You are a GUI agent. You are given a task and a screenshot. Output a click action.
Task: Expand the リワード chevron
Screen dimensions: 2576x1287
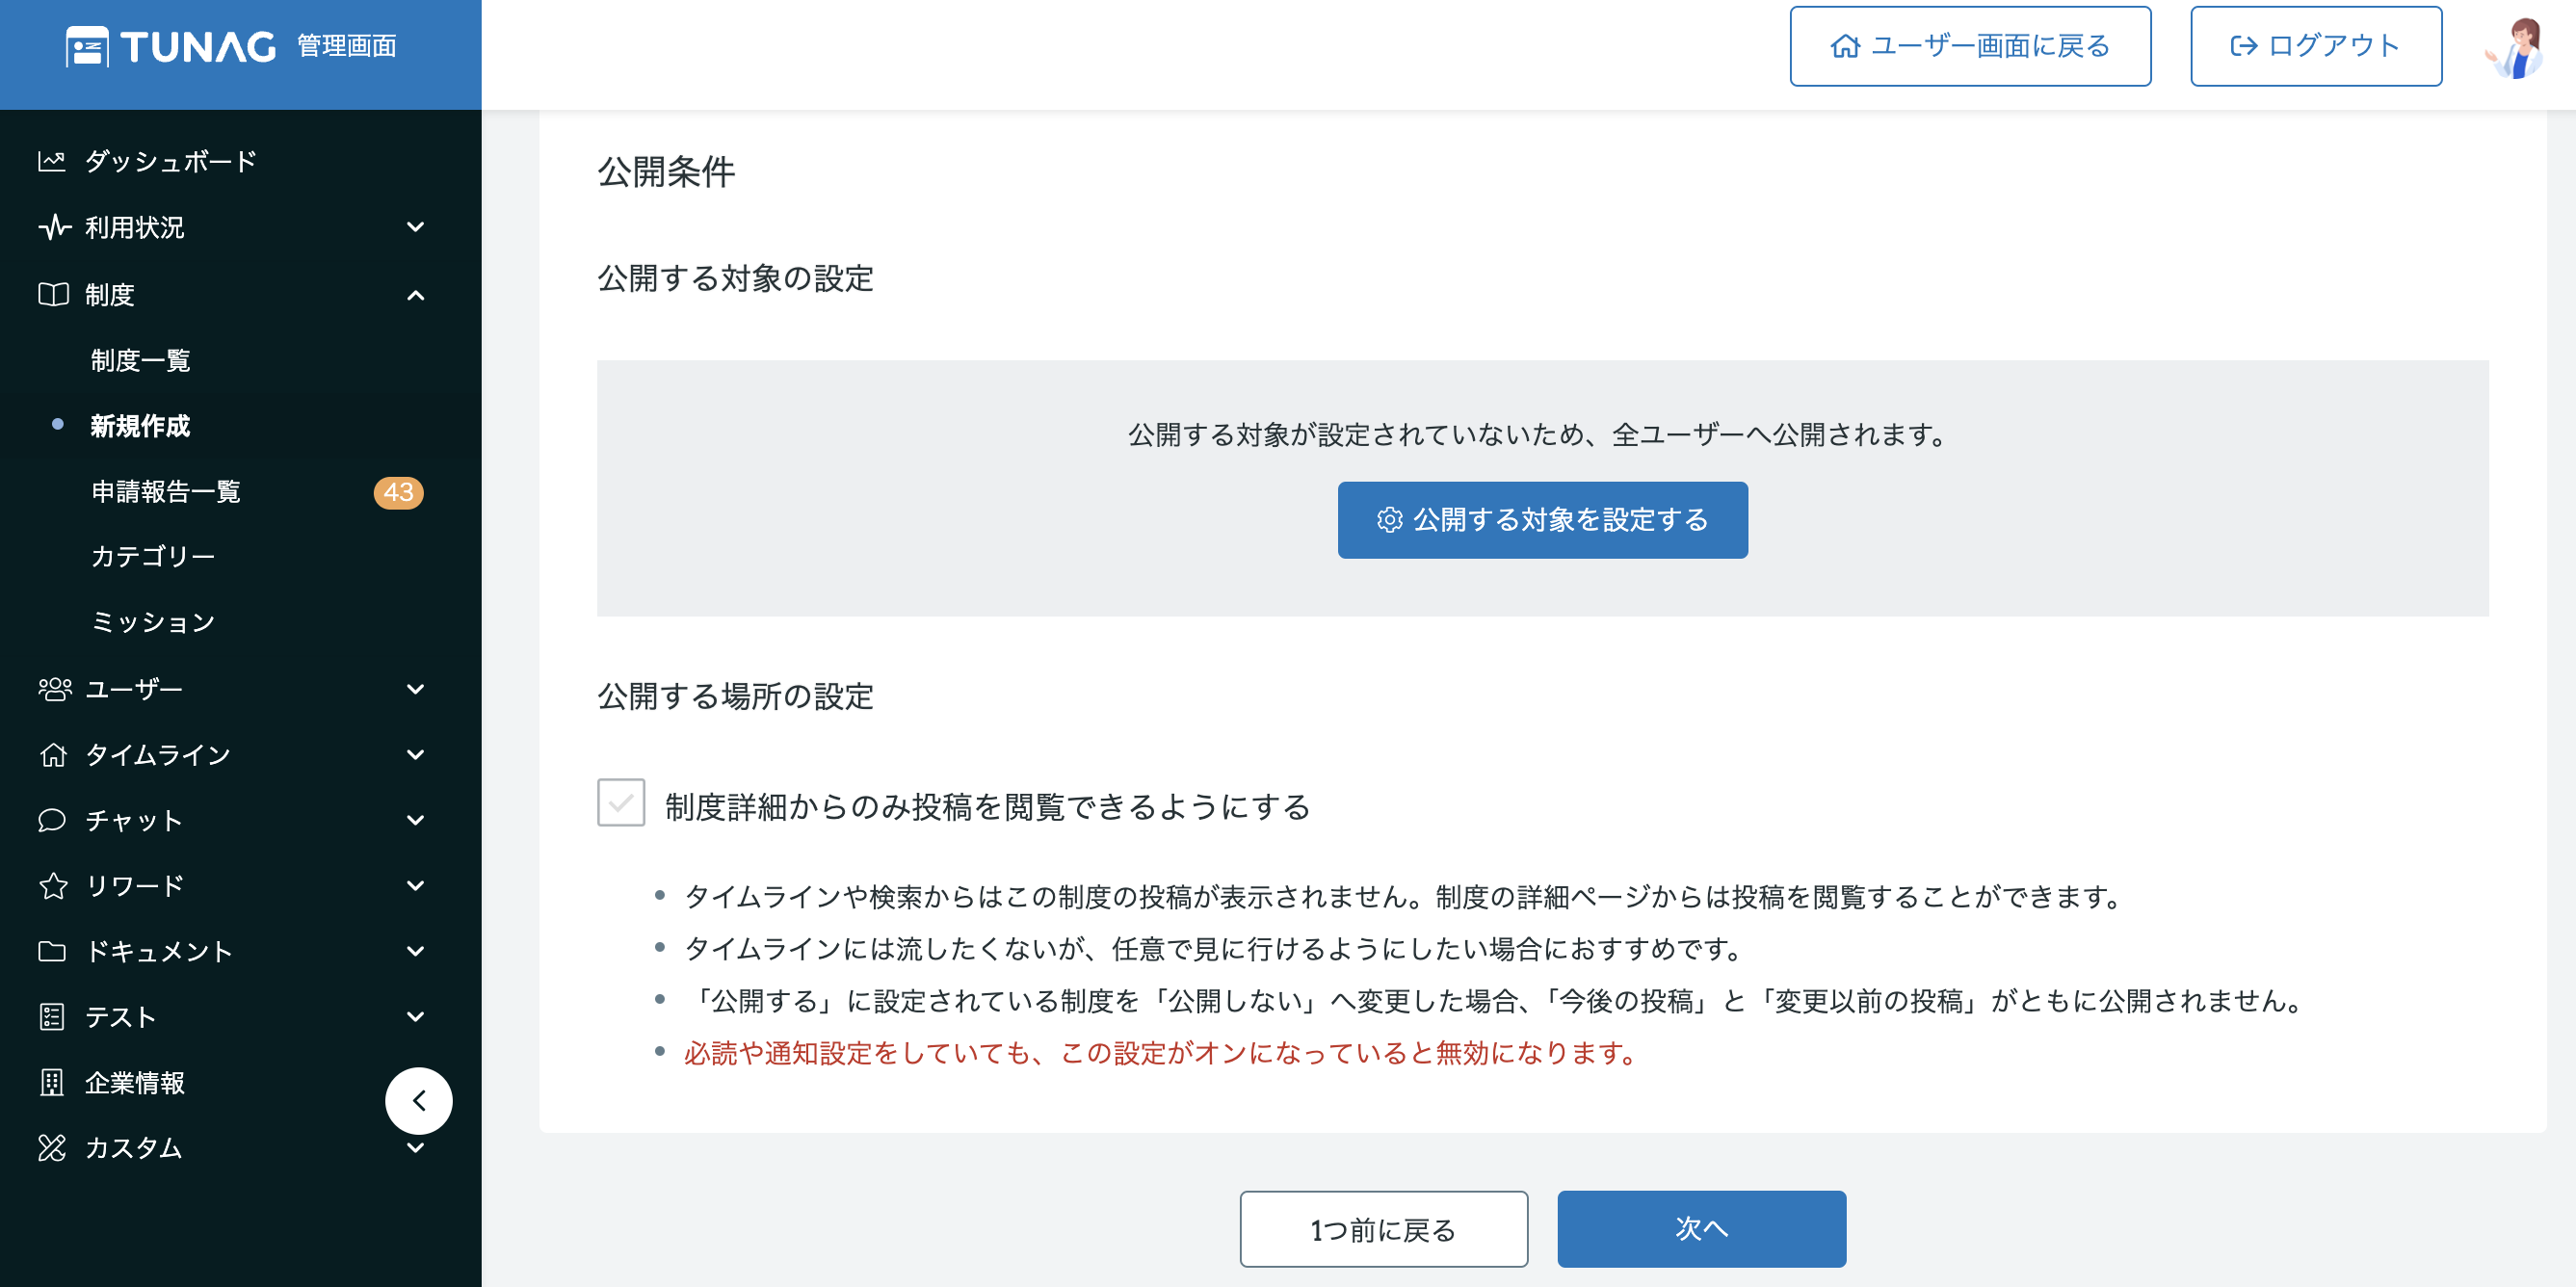(x=416, y=886)
